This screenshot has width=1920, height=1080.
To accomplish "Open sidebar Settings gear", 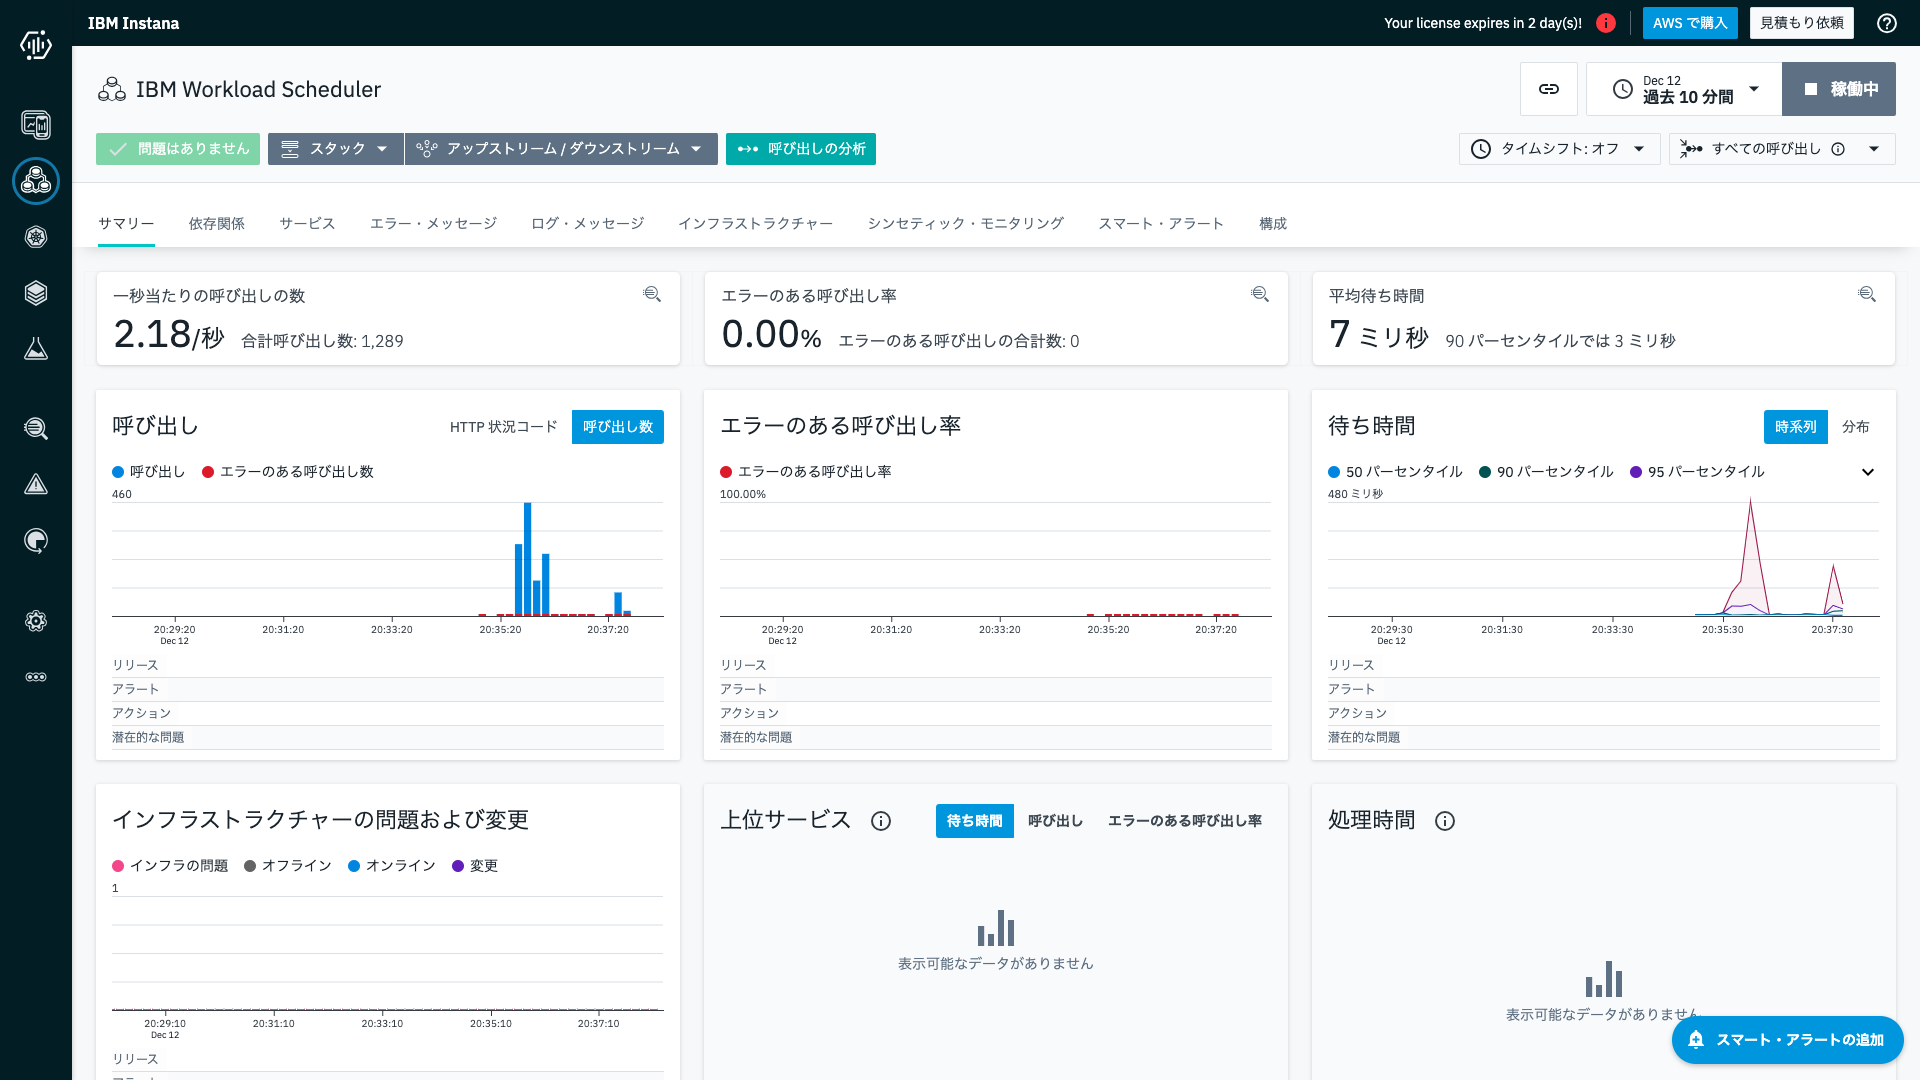I will tap(36, 621).
